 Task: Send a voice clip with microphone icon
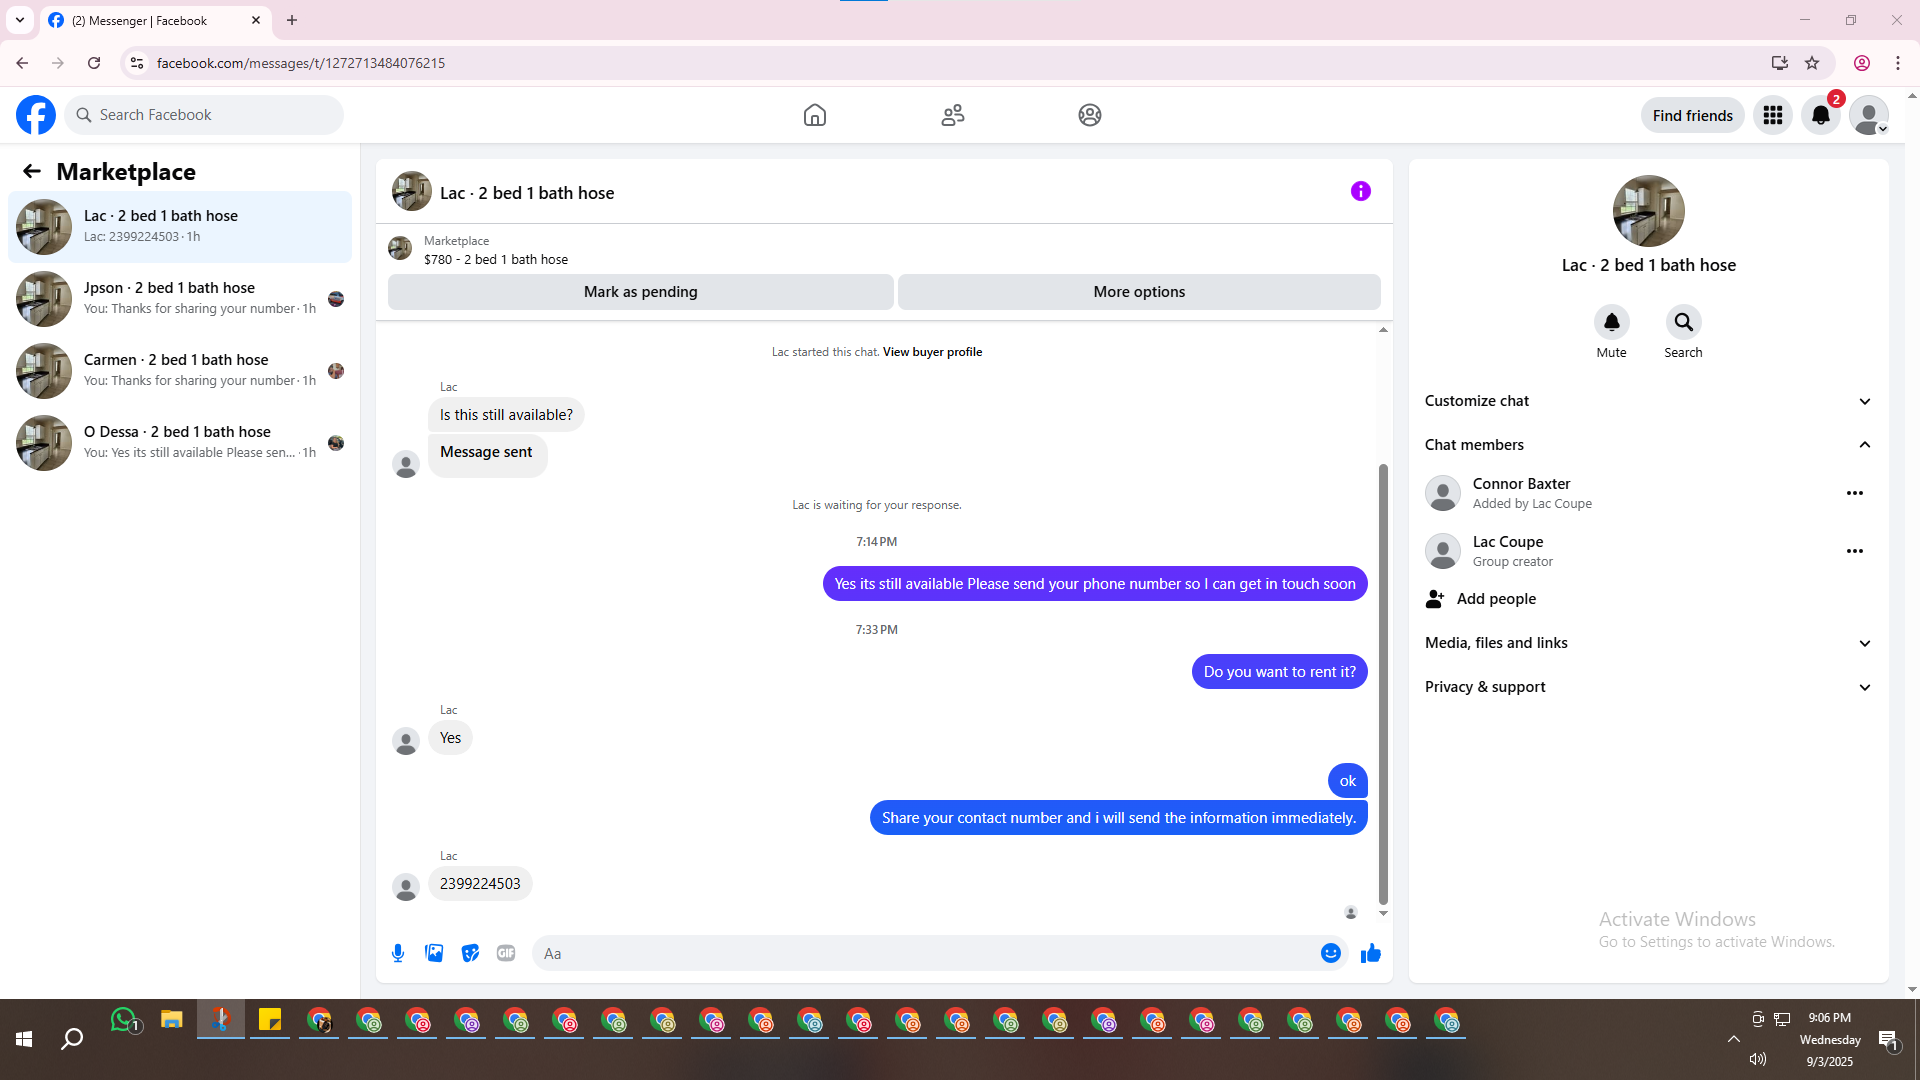[398, 953]
